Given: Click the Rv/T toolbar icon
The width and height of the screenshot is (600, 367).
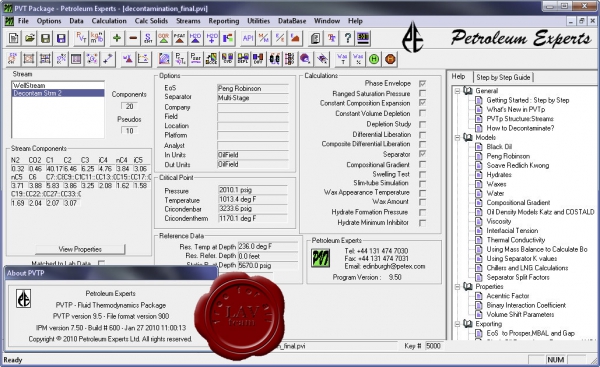Looking at the screenshot, I should tap(81, 38).
